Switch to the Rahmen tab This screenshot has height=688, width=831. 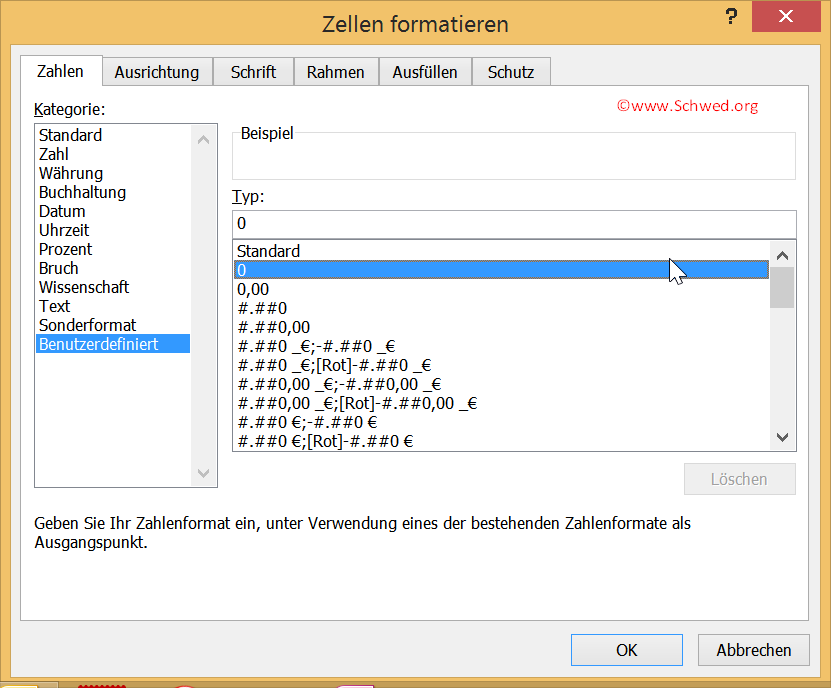pos(336,71)
